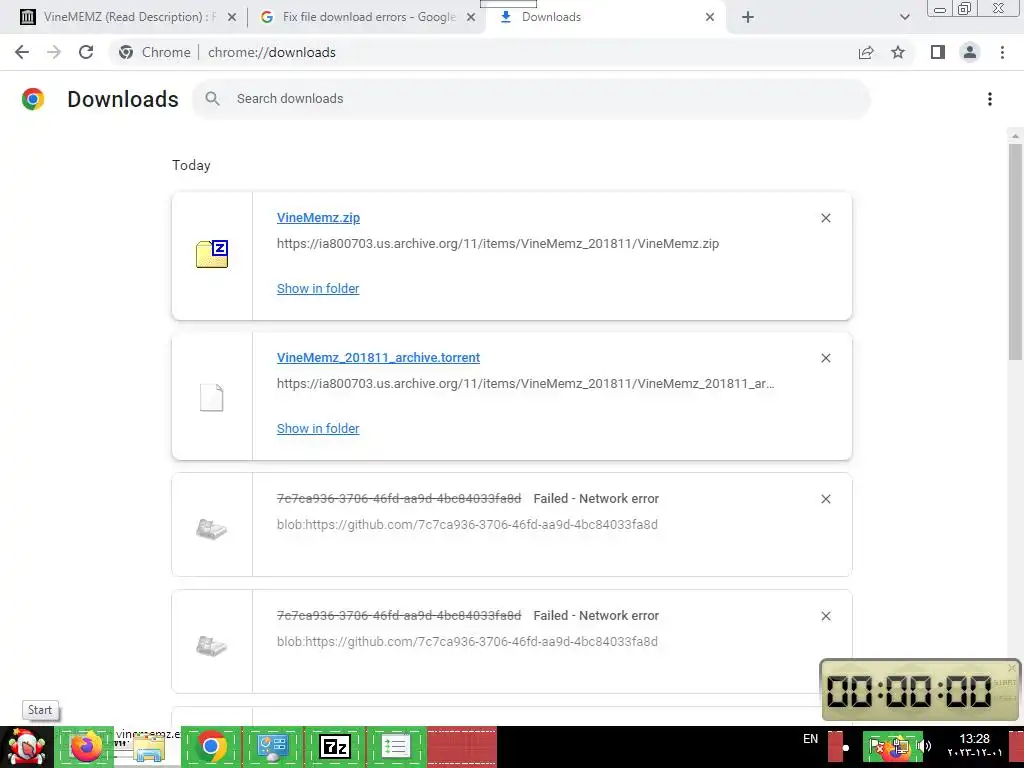
Task: Open the Start menu Santa button
Action: [26, 746]
